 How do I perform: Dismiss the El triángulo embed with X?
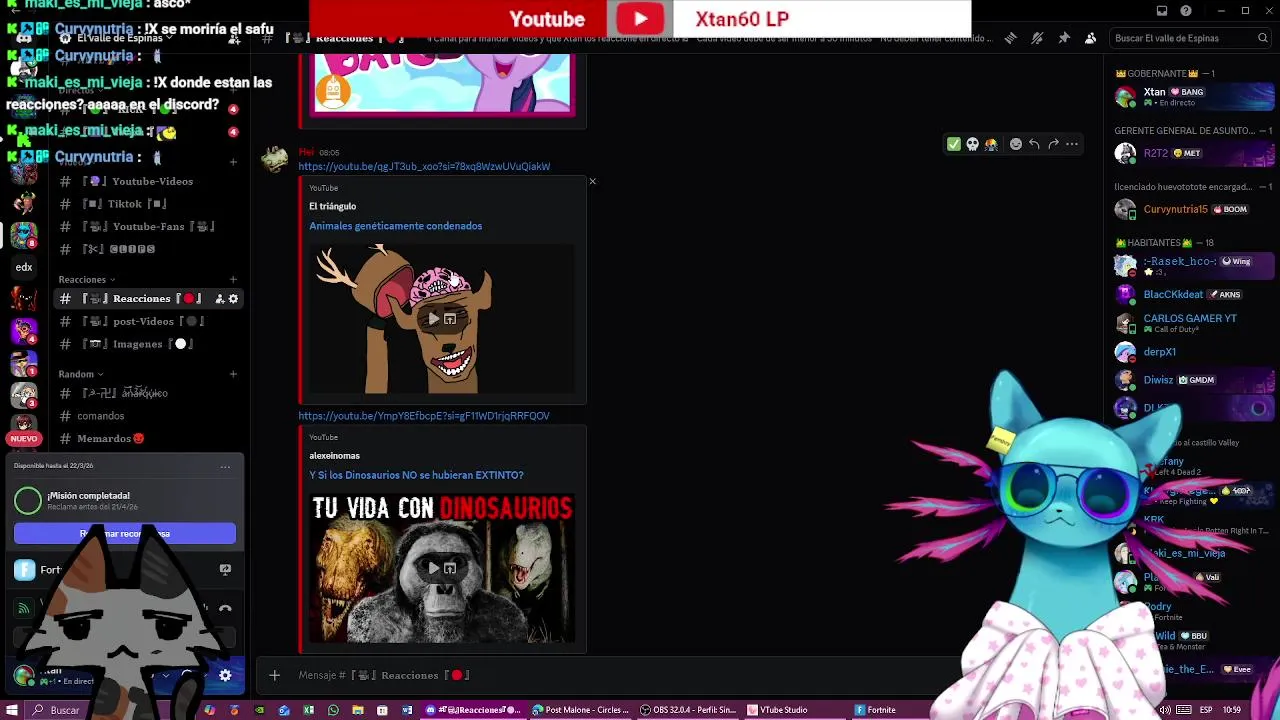pos(592,182)
